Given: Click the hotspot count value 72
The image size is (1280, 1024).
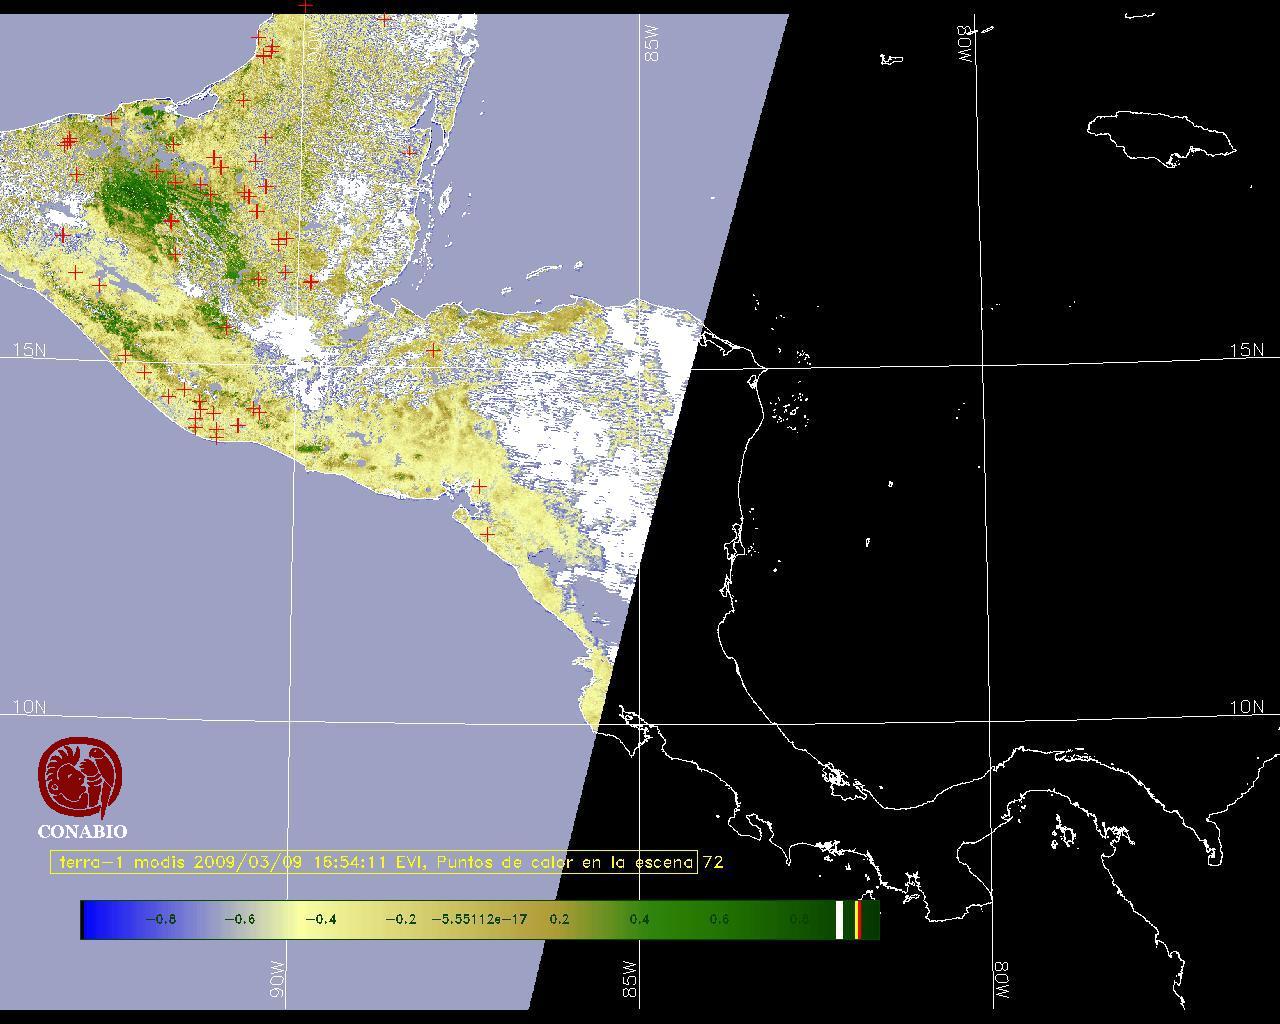Looking at the screenshot, I should point(712,862).
